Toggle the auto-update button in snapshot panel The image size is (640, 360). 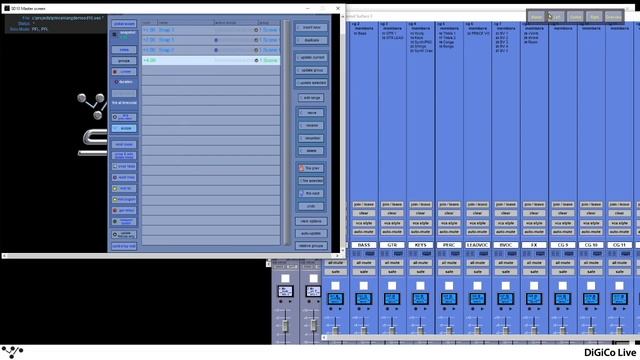(311, 233)
